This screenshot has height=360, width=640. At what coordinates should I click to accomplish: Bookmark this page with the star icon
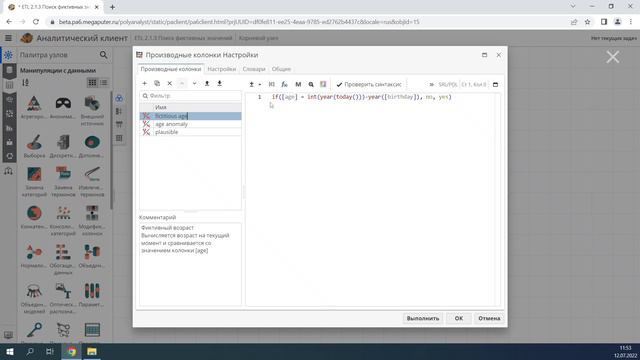pos(587,22)
